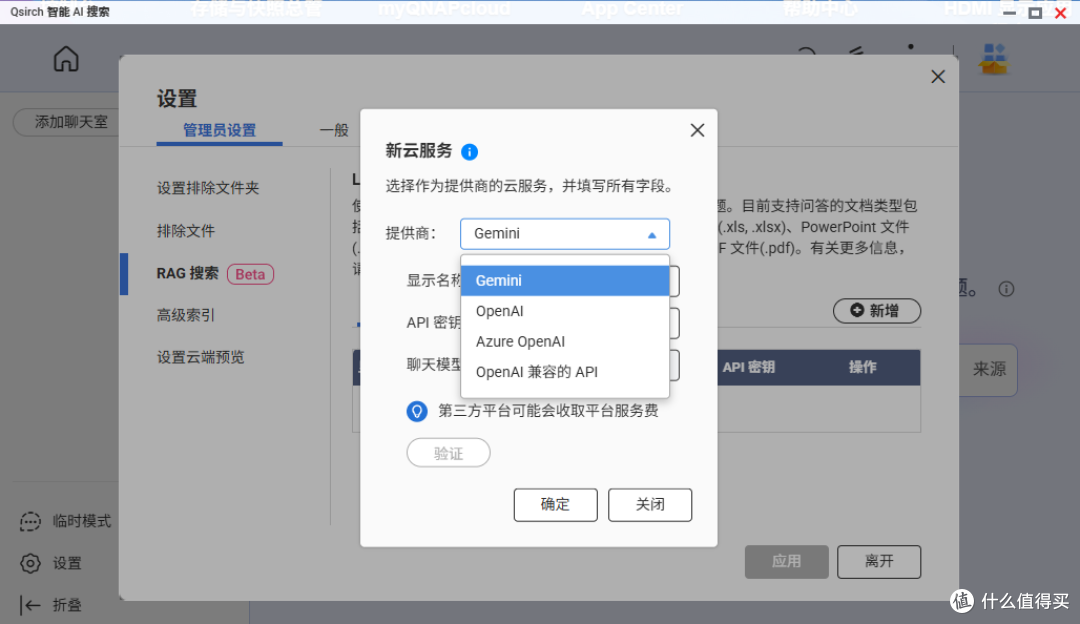This screenshot has width=1080, height=624.
Task: Click the colorful app box icon top right
Action: [x=993, y=59]
